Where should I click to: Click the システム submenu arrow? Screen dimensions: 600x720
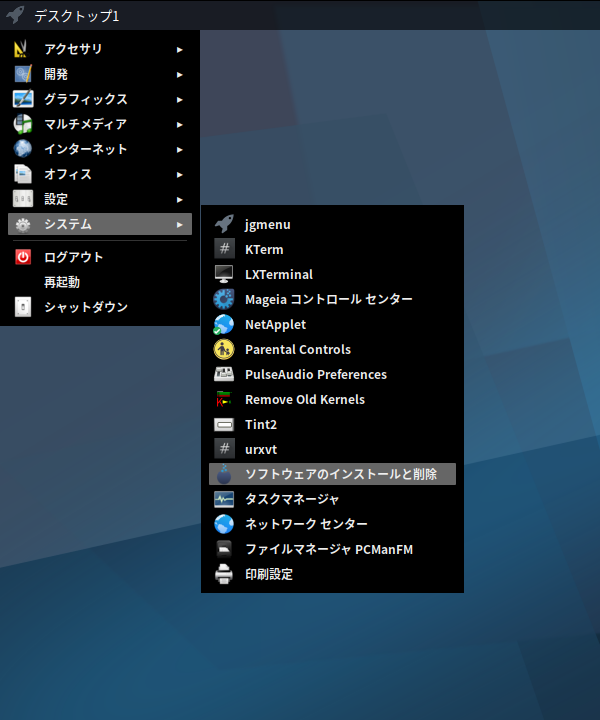click(179, 225)
